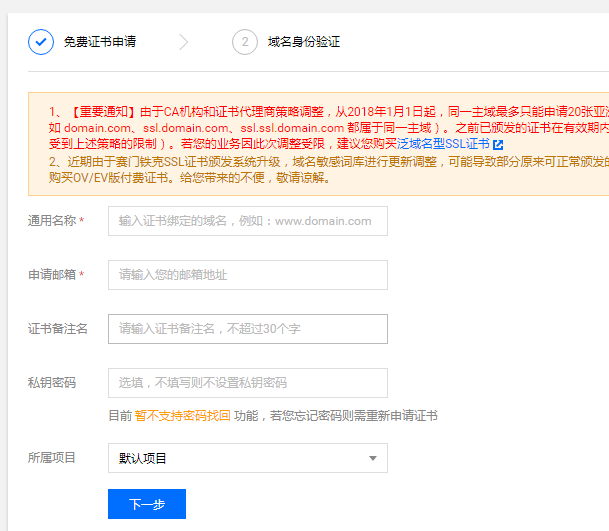Viewport: 609px width, 531px height.
Task: Select the 域名身份验证 step label
Action: (304, 42)
